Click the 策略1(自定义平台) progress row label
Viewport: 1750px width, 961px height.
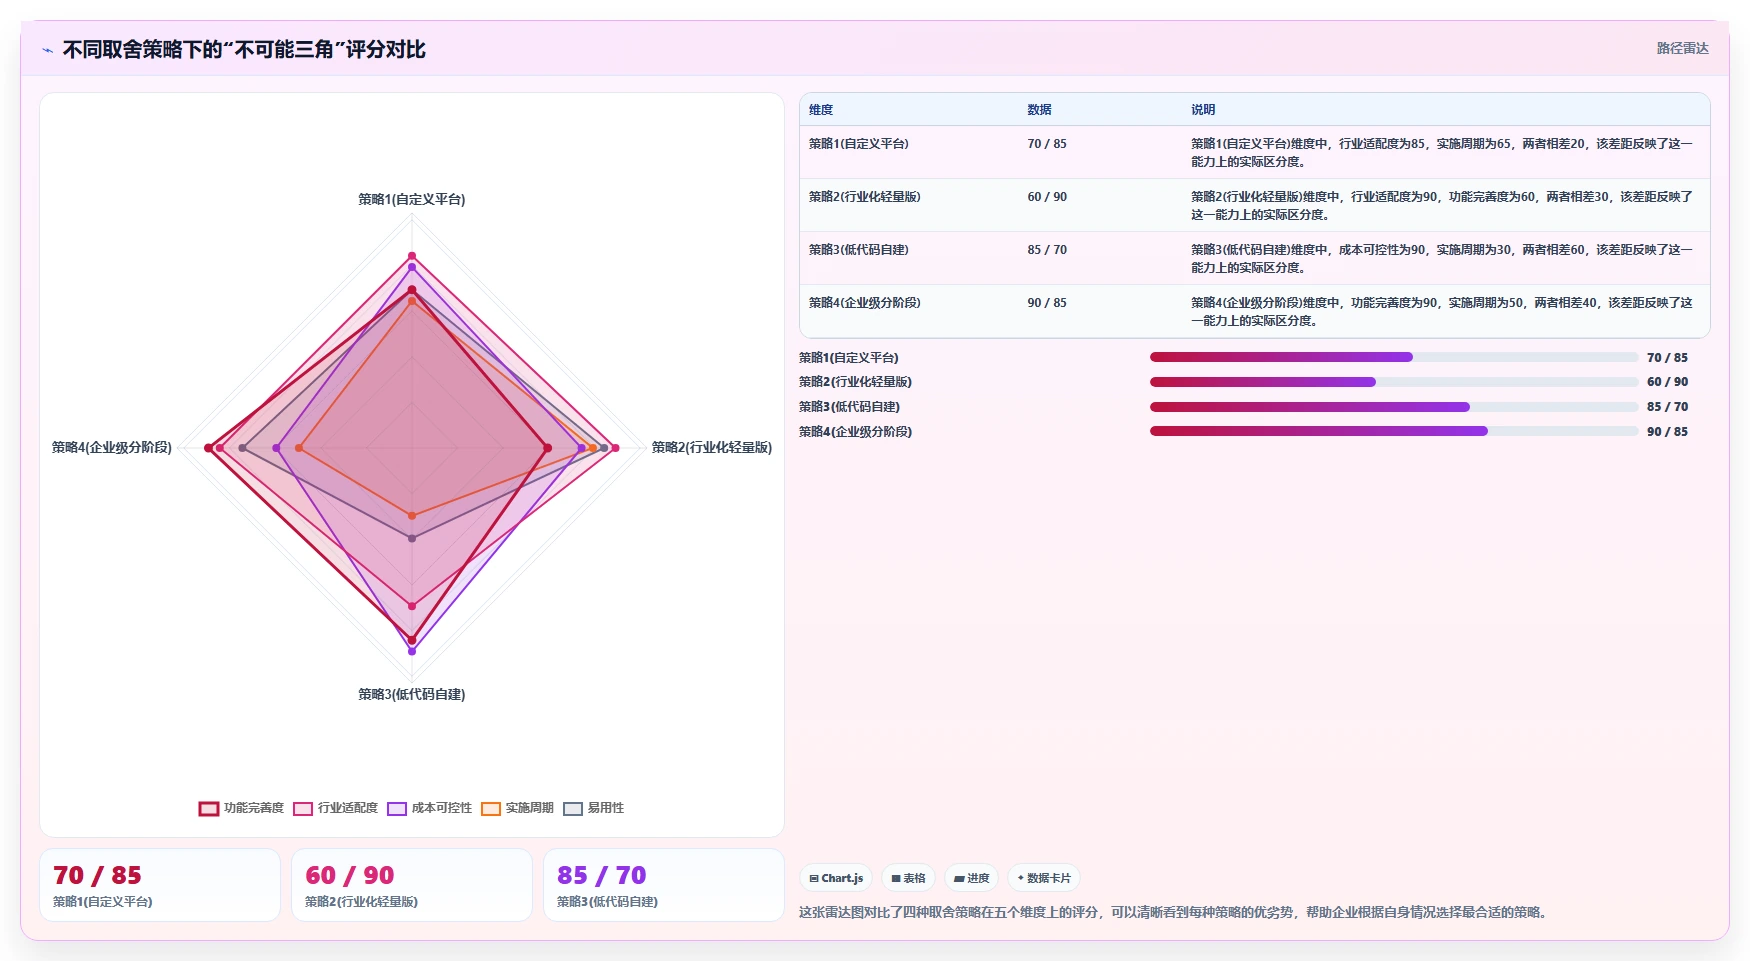coord(848,358)
